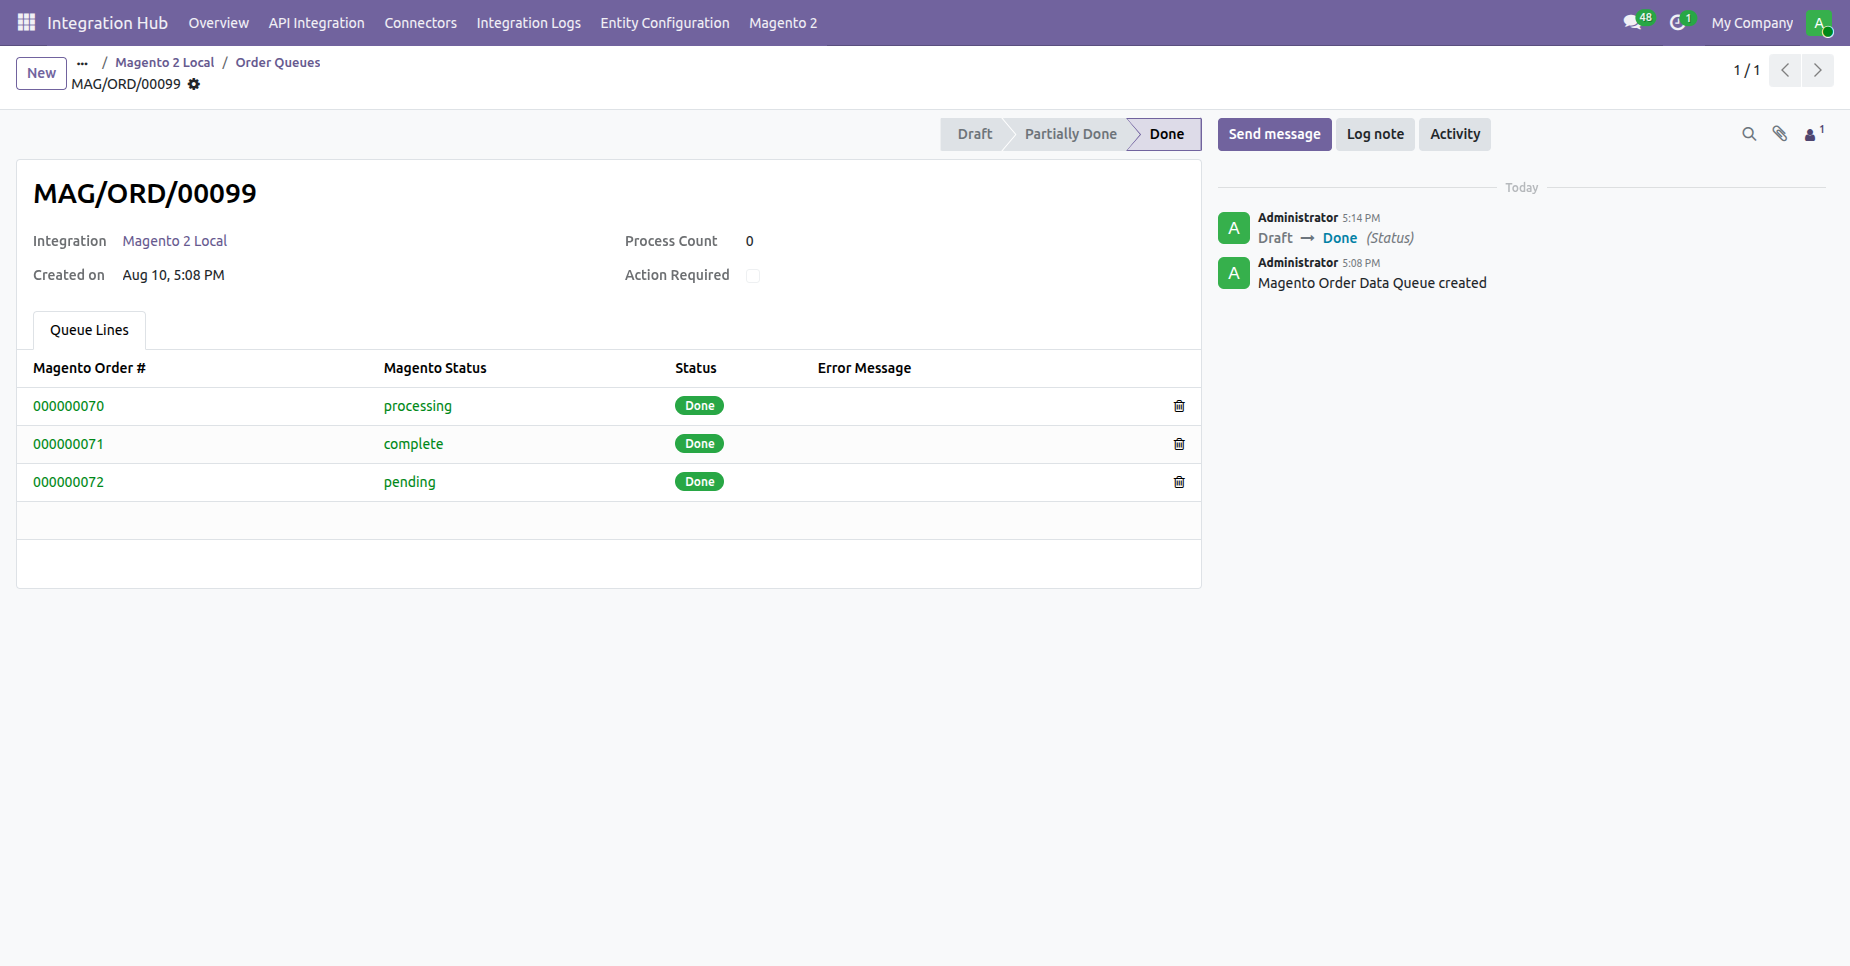The height and width of the screenshot is (966, 1850).
Task: Open Magento 2 Local breadcrumb link
Action: point(164,62)
